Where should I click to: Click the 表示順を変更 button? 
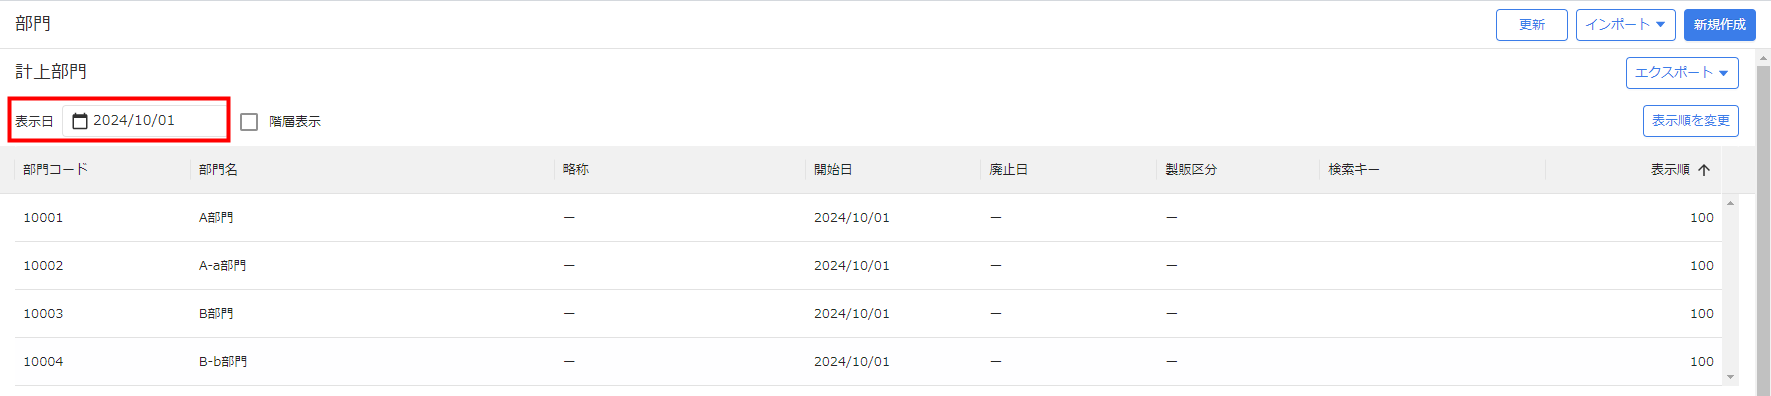[1690, 121]
